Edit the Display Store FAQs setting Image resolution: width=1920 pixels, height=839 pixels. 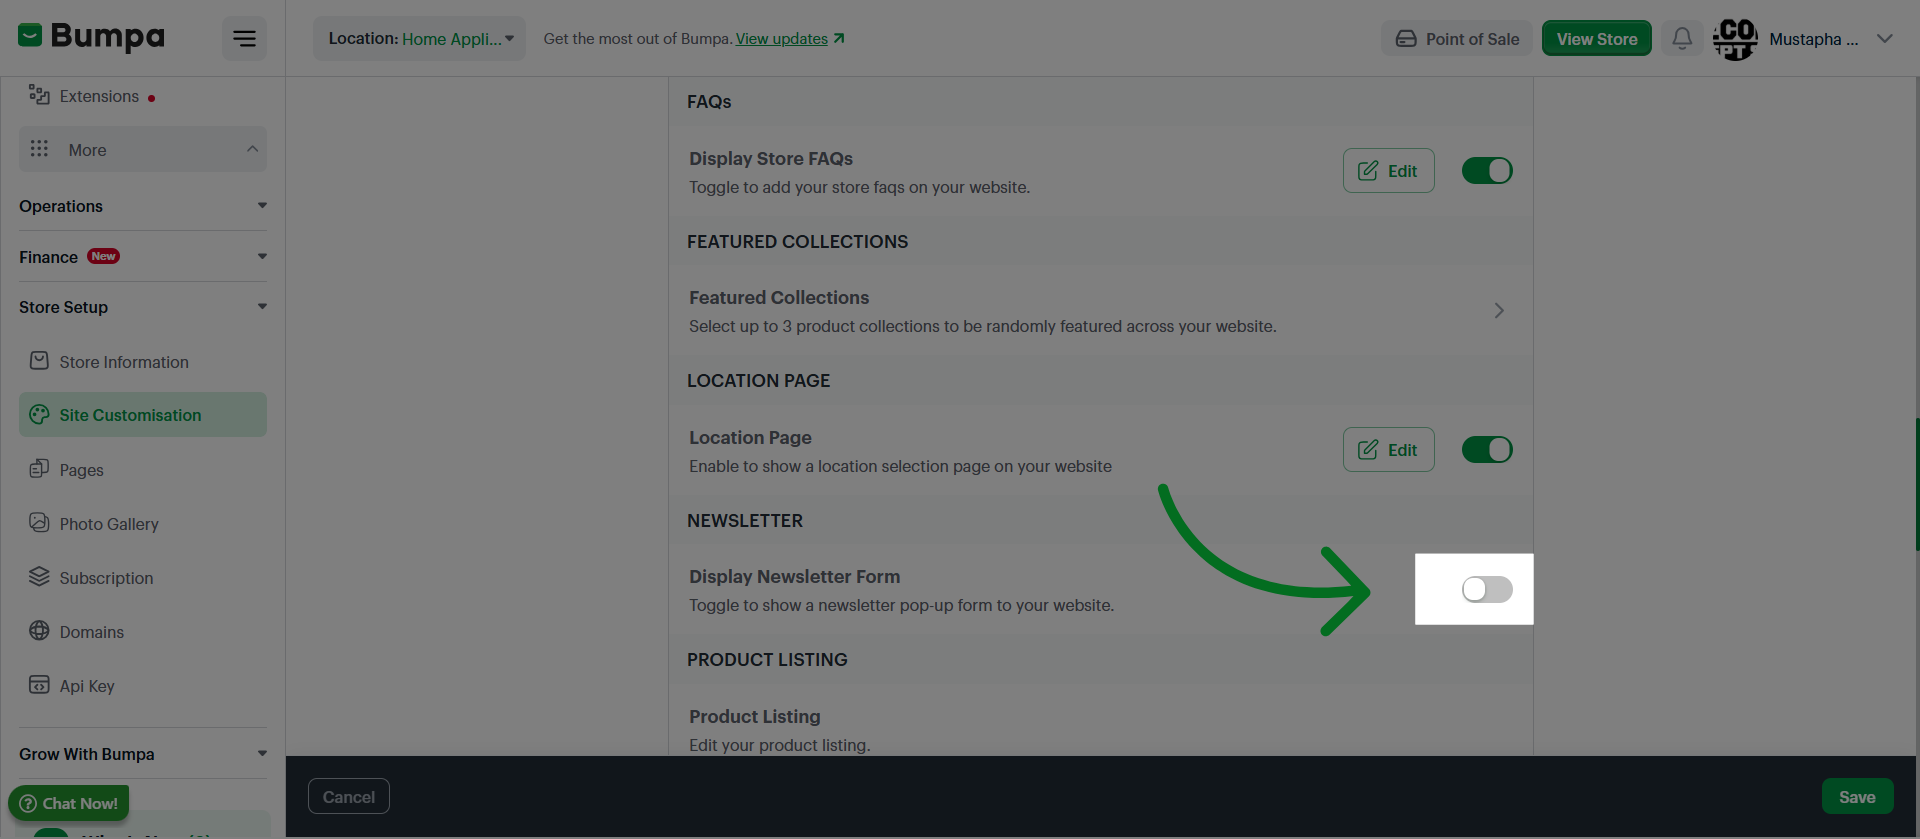(x=1389, y=171)
